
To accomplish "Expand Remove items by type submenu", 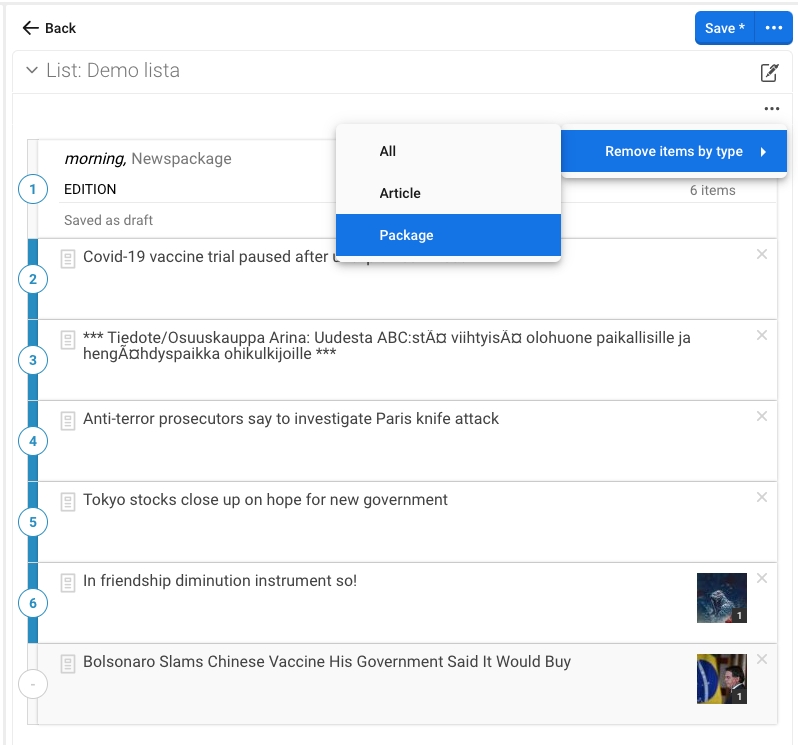I will tap(674, 152).
